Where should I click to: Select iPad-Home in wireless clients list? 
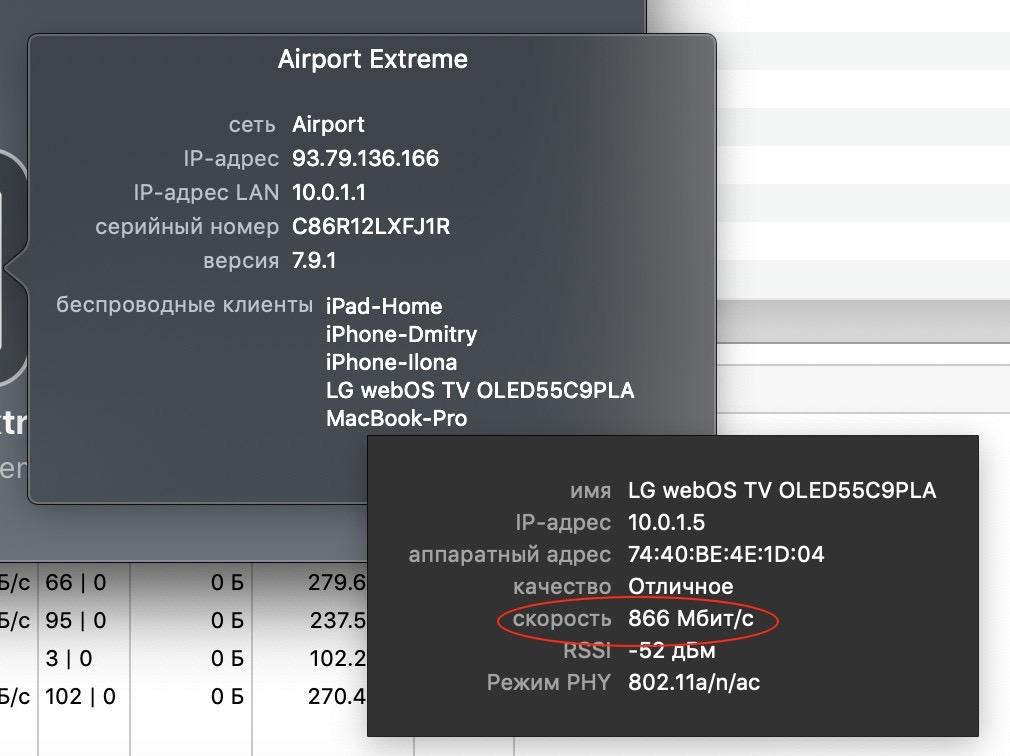point(384,306)
